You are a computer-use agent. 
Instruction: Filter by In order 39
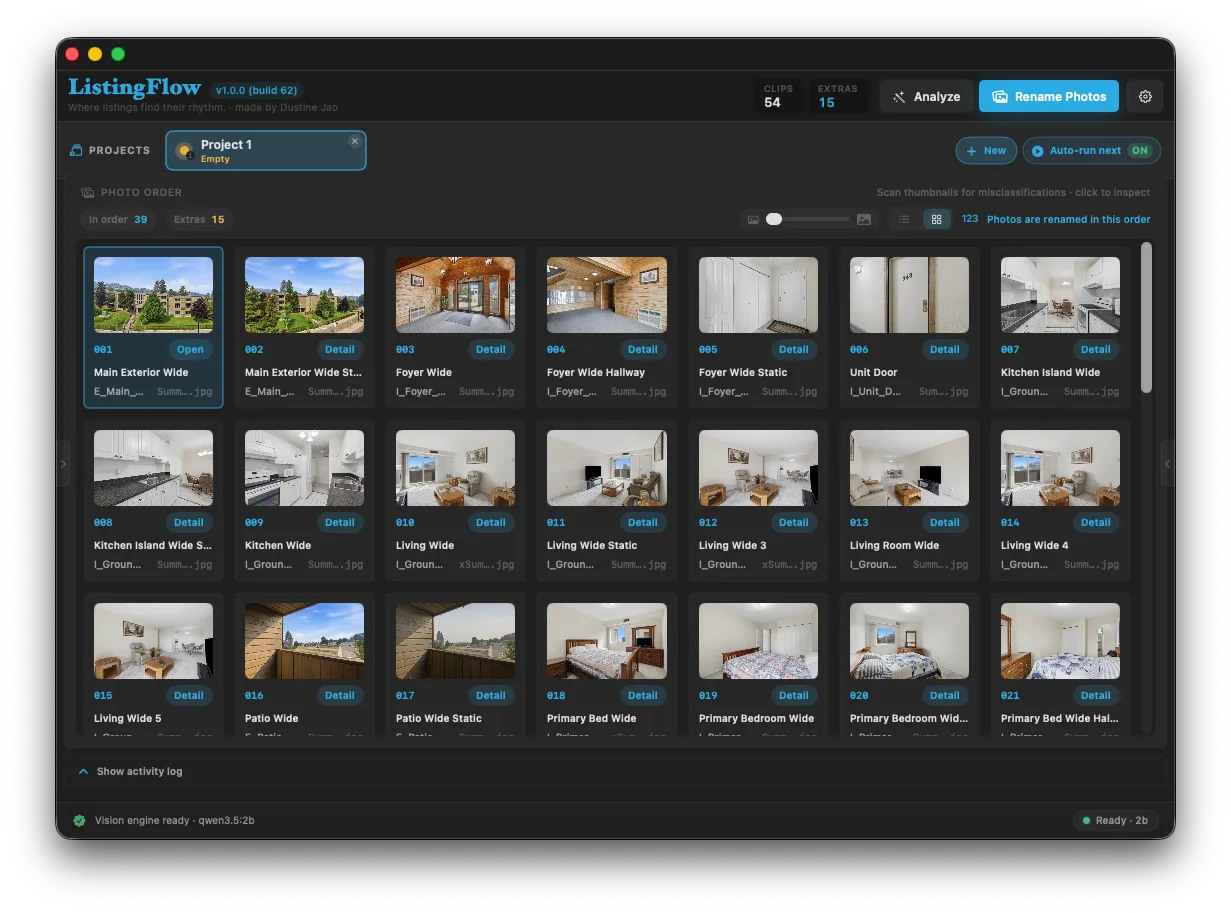(118, 219)
